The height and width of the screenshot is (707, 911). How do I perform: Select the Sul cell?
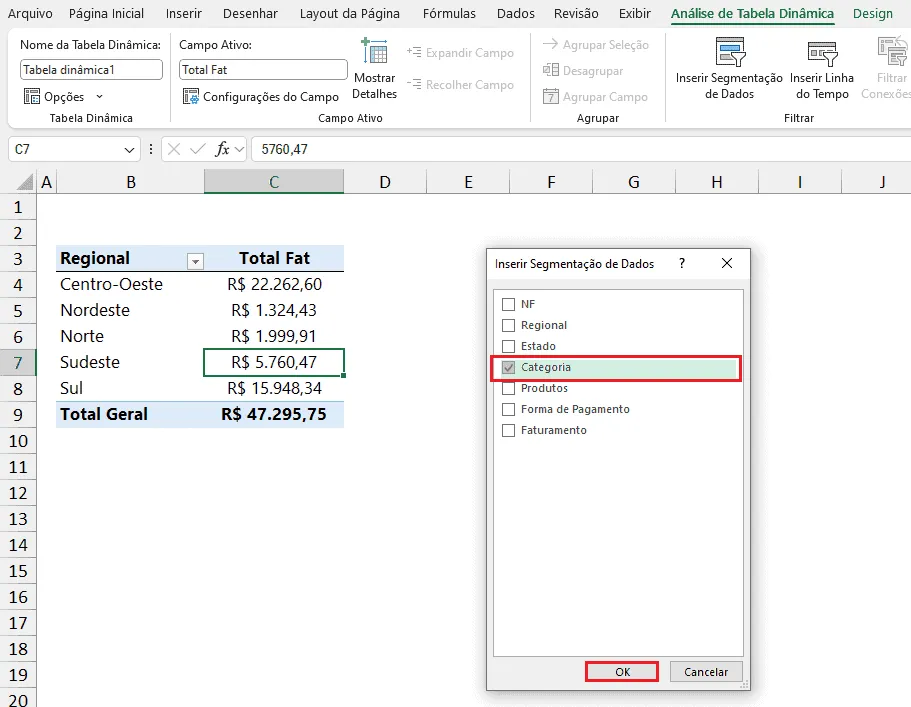click(x=130, y=388)
